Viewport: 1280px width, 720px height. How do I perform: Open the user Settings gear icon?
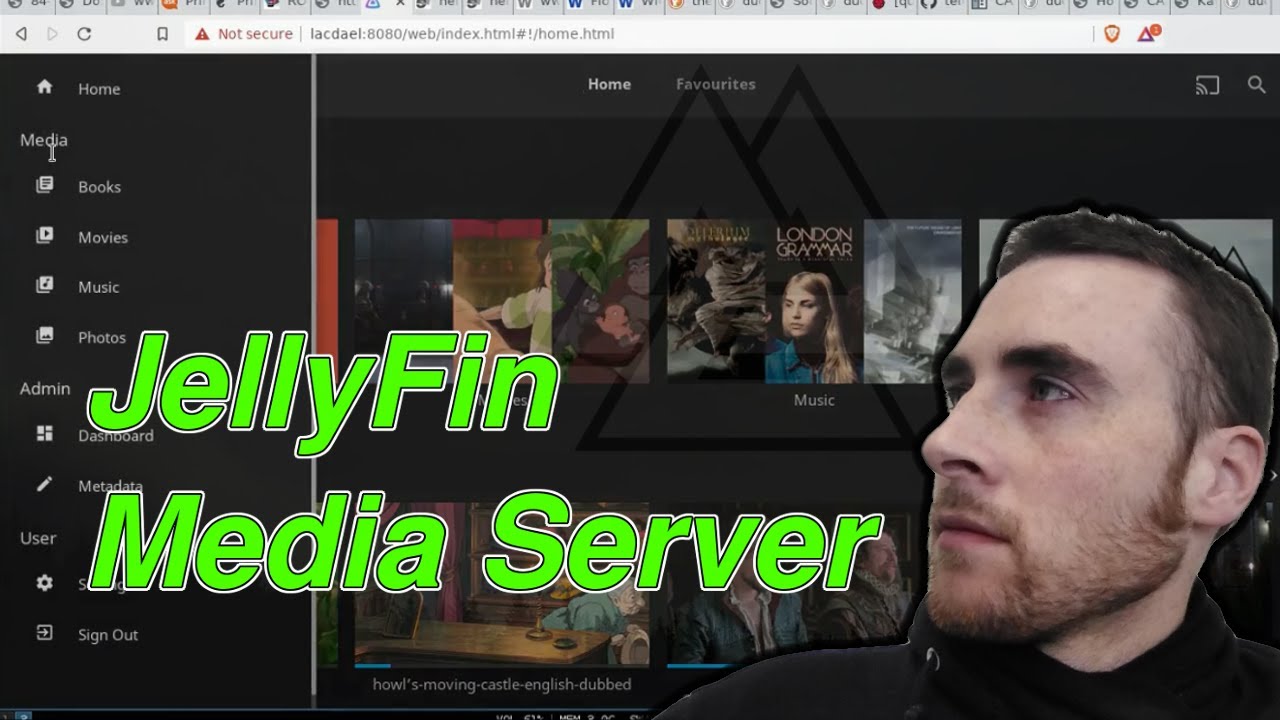point(44,582)
